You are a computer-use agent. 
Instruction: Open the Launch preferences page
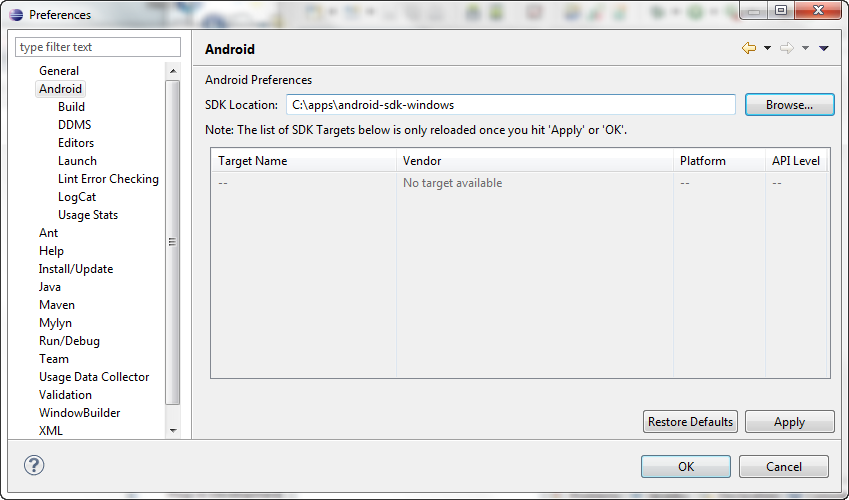pyautogui.click(x=77, y=161)
